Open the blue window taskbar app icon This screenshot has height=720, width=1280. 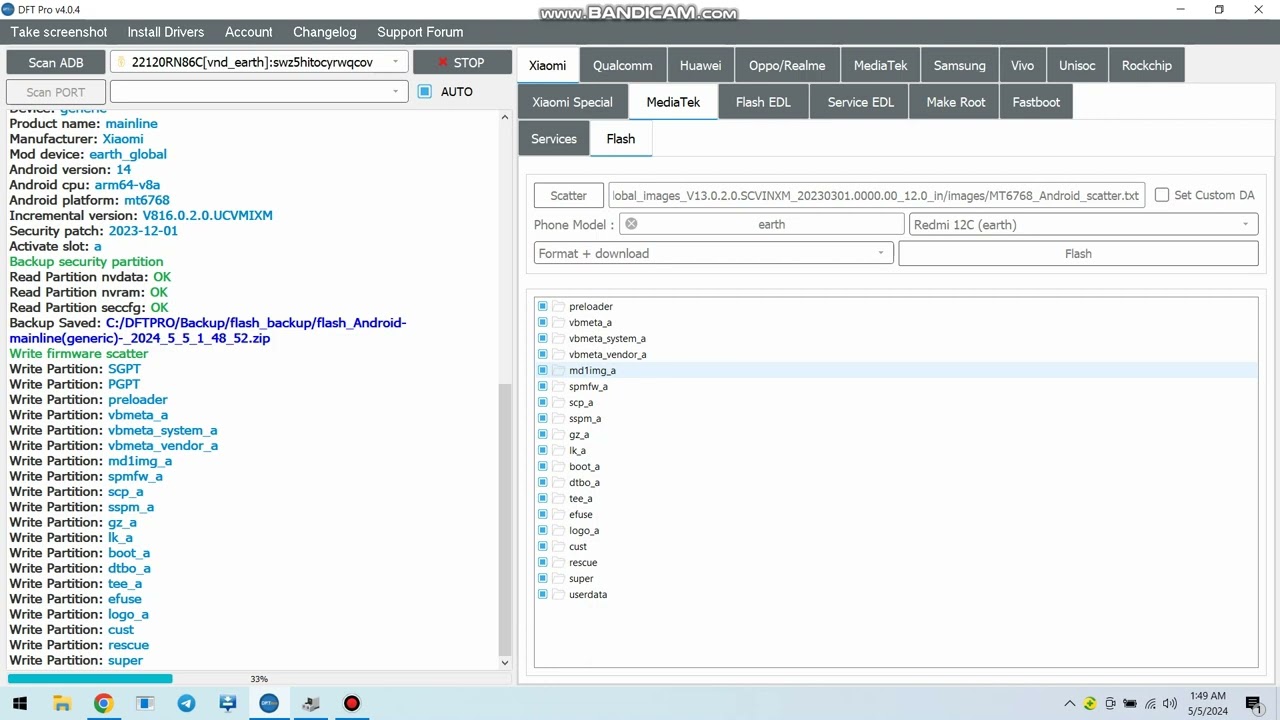(145, 703)
